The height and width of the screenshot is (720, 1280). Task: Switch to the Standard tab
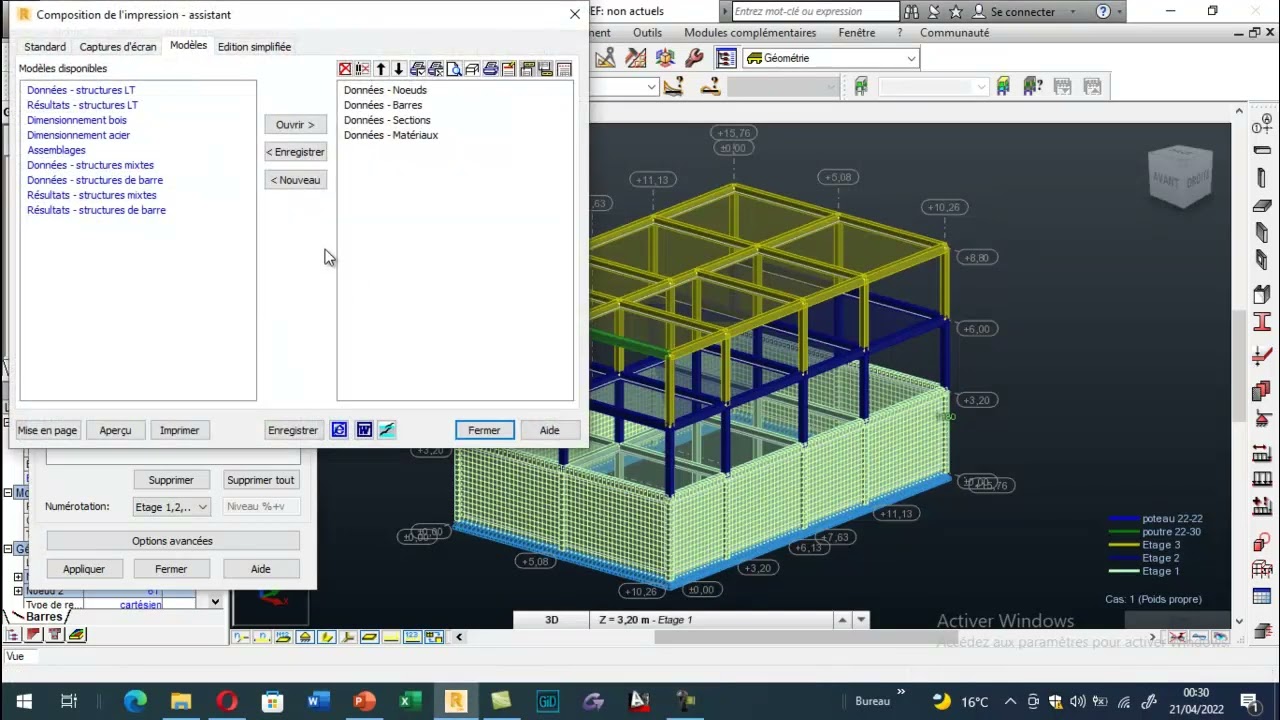45,47
